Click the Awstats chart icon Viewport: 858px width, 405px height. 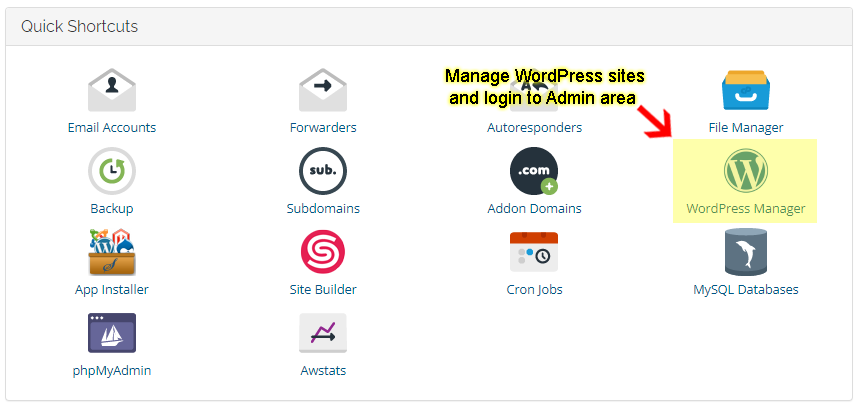click(x=323, y=333)
